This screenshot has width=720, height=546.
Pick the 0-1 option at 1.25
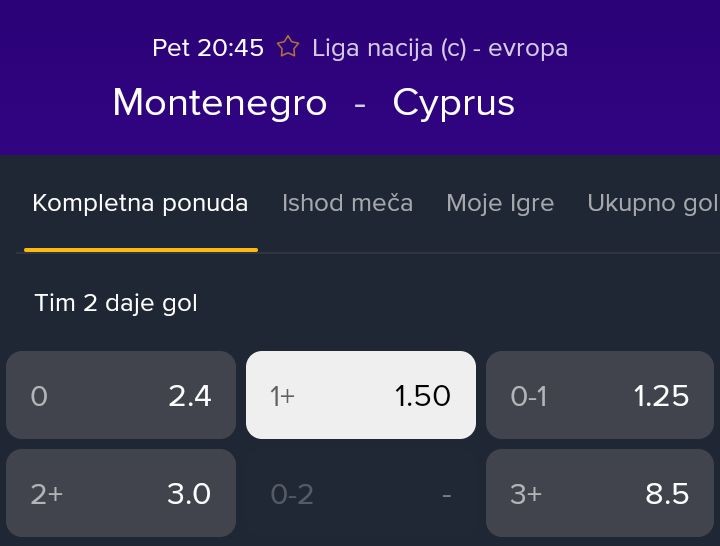(600, 395)
